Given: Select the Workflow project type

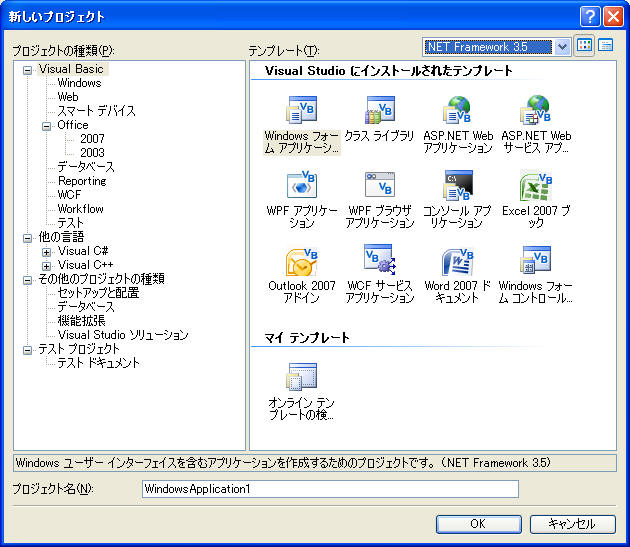Looking at the screenshot, I should [x=81, y=209].
